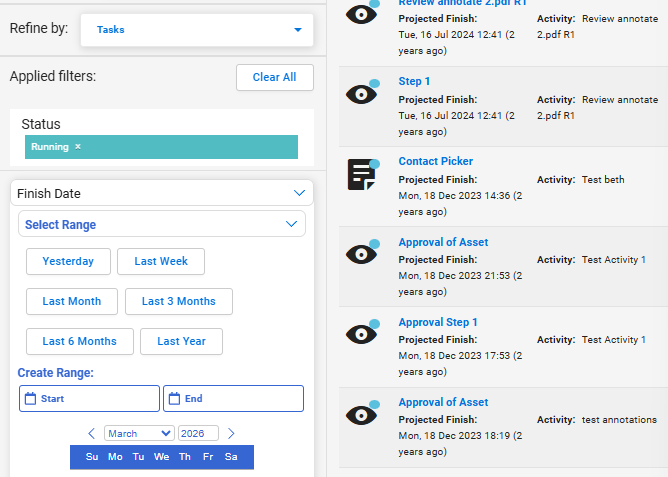Click calendar icon in End field
Viewport: 668px width, 477px height.
[x=174, y=399]
